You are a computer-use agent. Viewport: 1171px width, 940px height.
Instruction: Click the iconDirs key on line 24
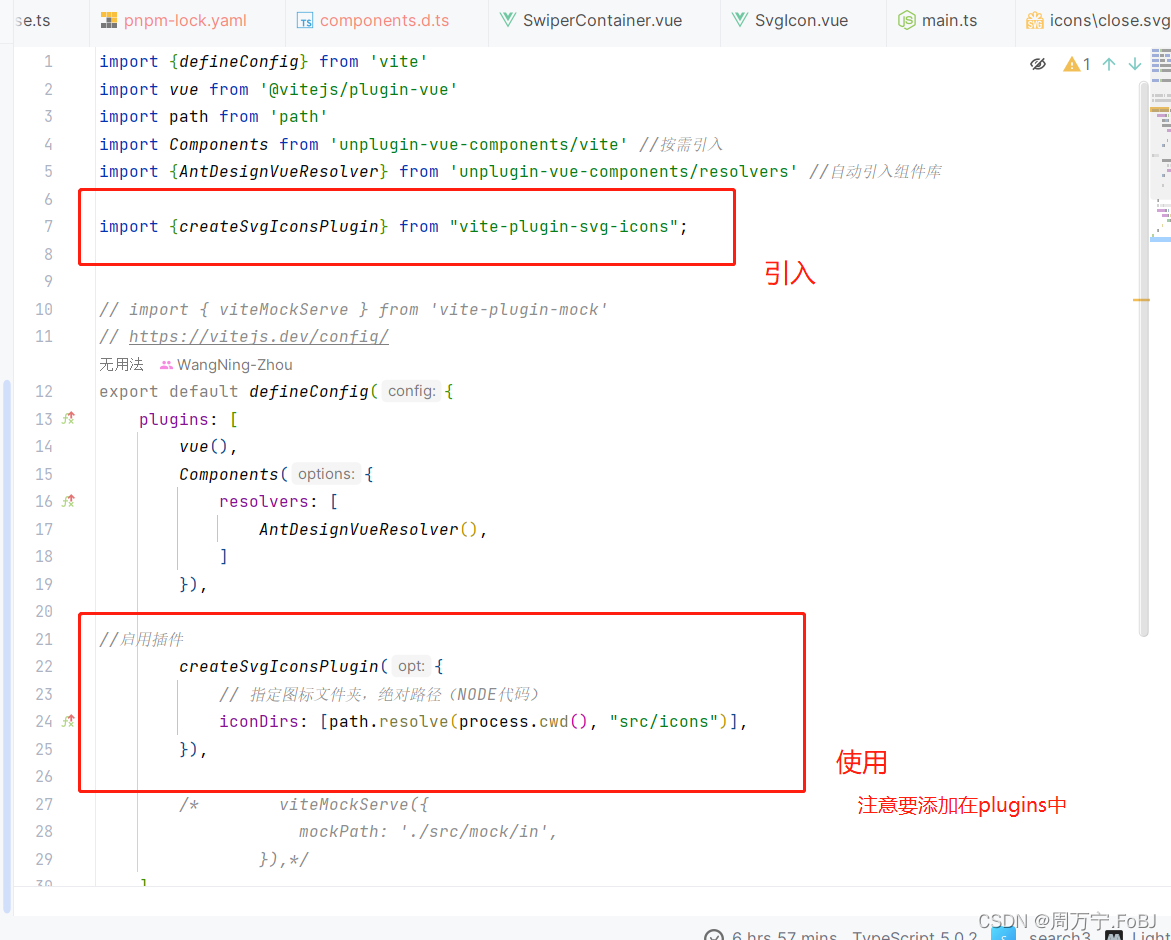point(258,721)
